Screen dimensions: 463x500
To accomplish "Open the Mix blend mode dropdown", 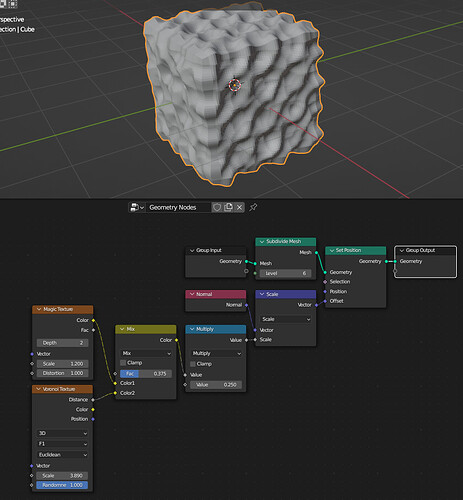I will pyautogui.click(x=146, y=353).
